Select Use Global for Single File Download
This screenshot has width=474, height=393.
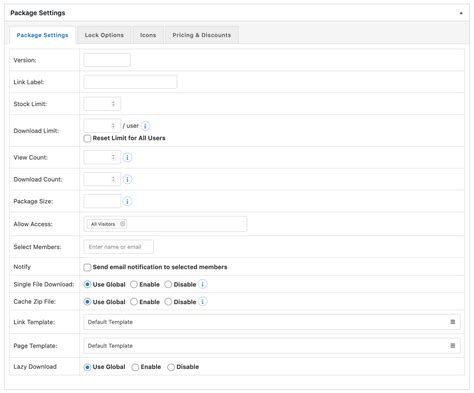87,284
